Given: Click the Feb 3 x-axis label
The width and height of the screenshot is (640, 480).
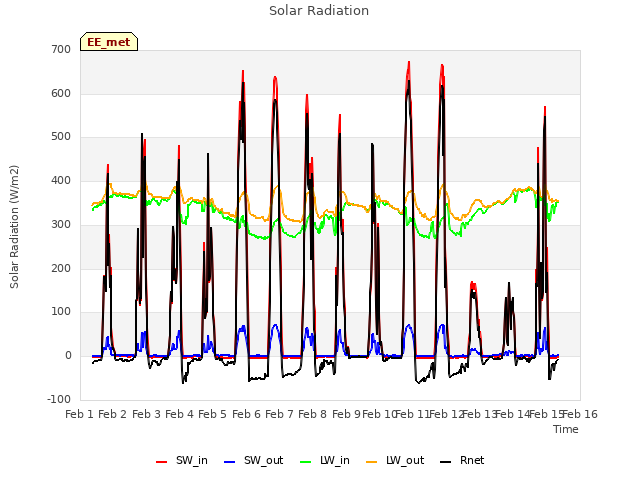Looking at the screenshot, I should click(146, 414).
